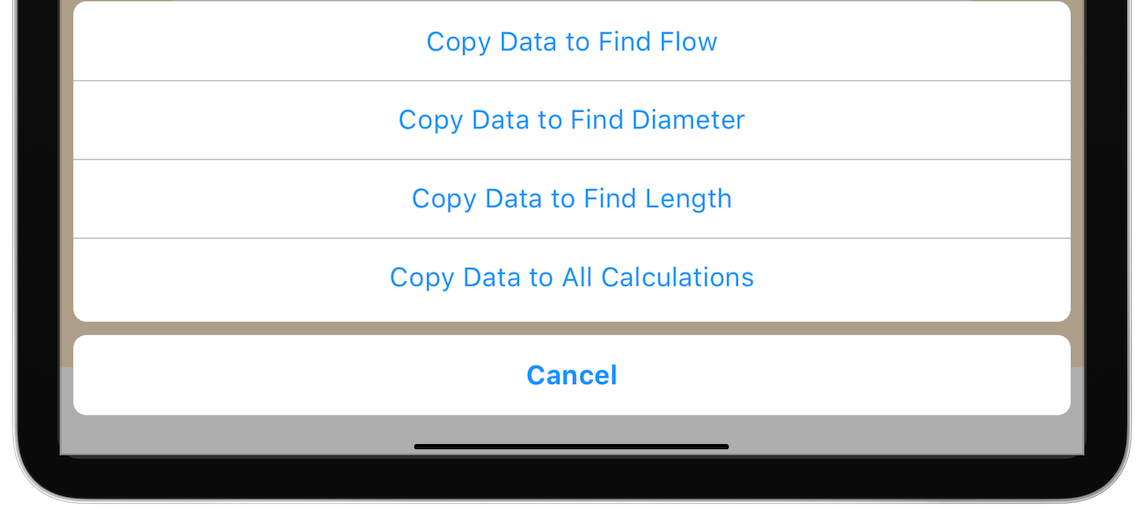Viewport: 1144px width, 516px height.
Task: Tap the tan gap above Cancel
Action: tap(571, 328)
